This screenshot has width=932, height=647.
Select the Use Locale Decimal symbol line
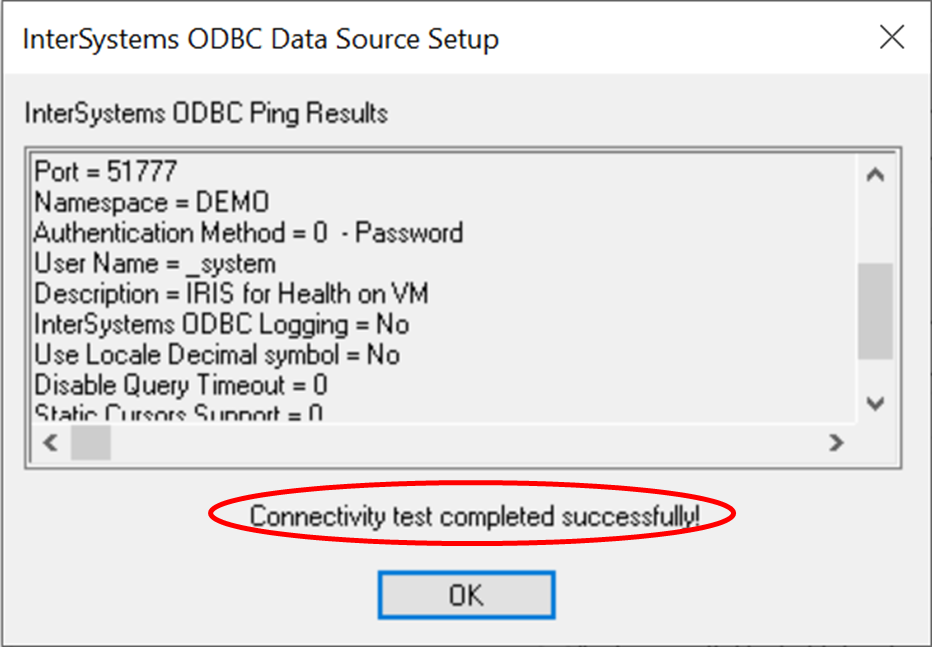217,355
